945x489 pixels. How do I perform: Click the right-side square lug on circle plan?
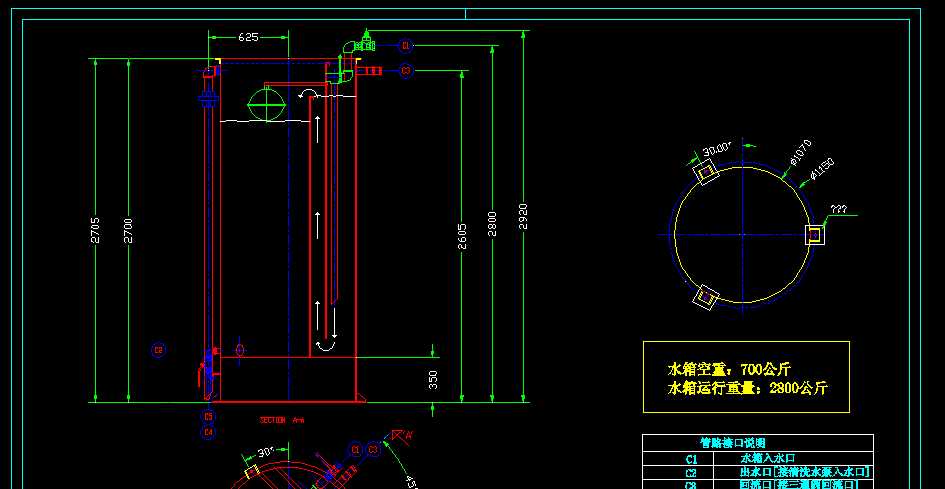815,235
